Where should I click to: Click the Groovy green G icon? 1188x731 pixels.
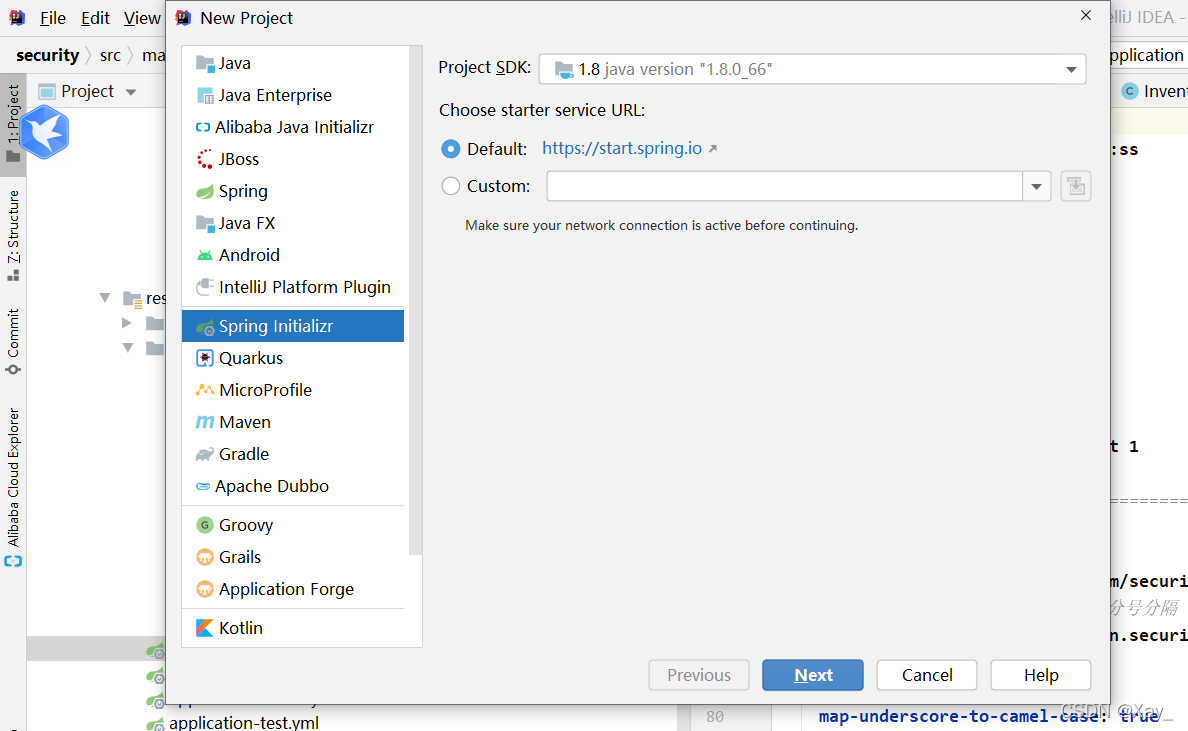(205, 525)
